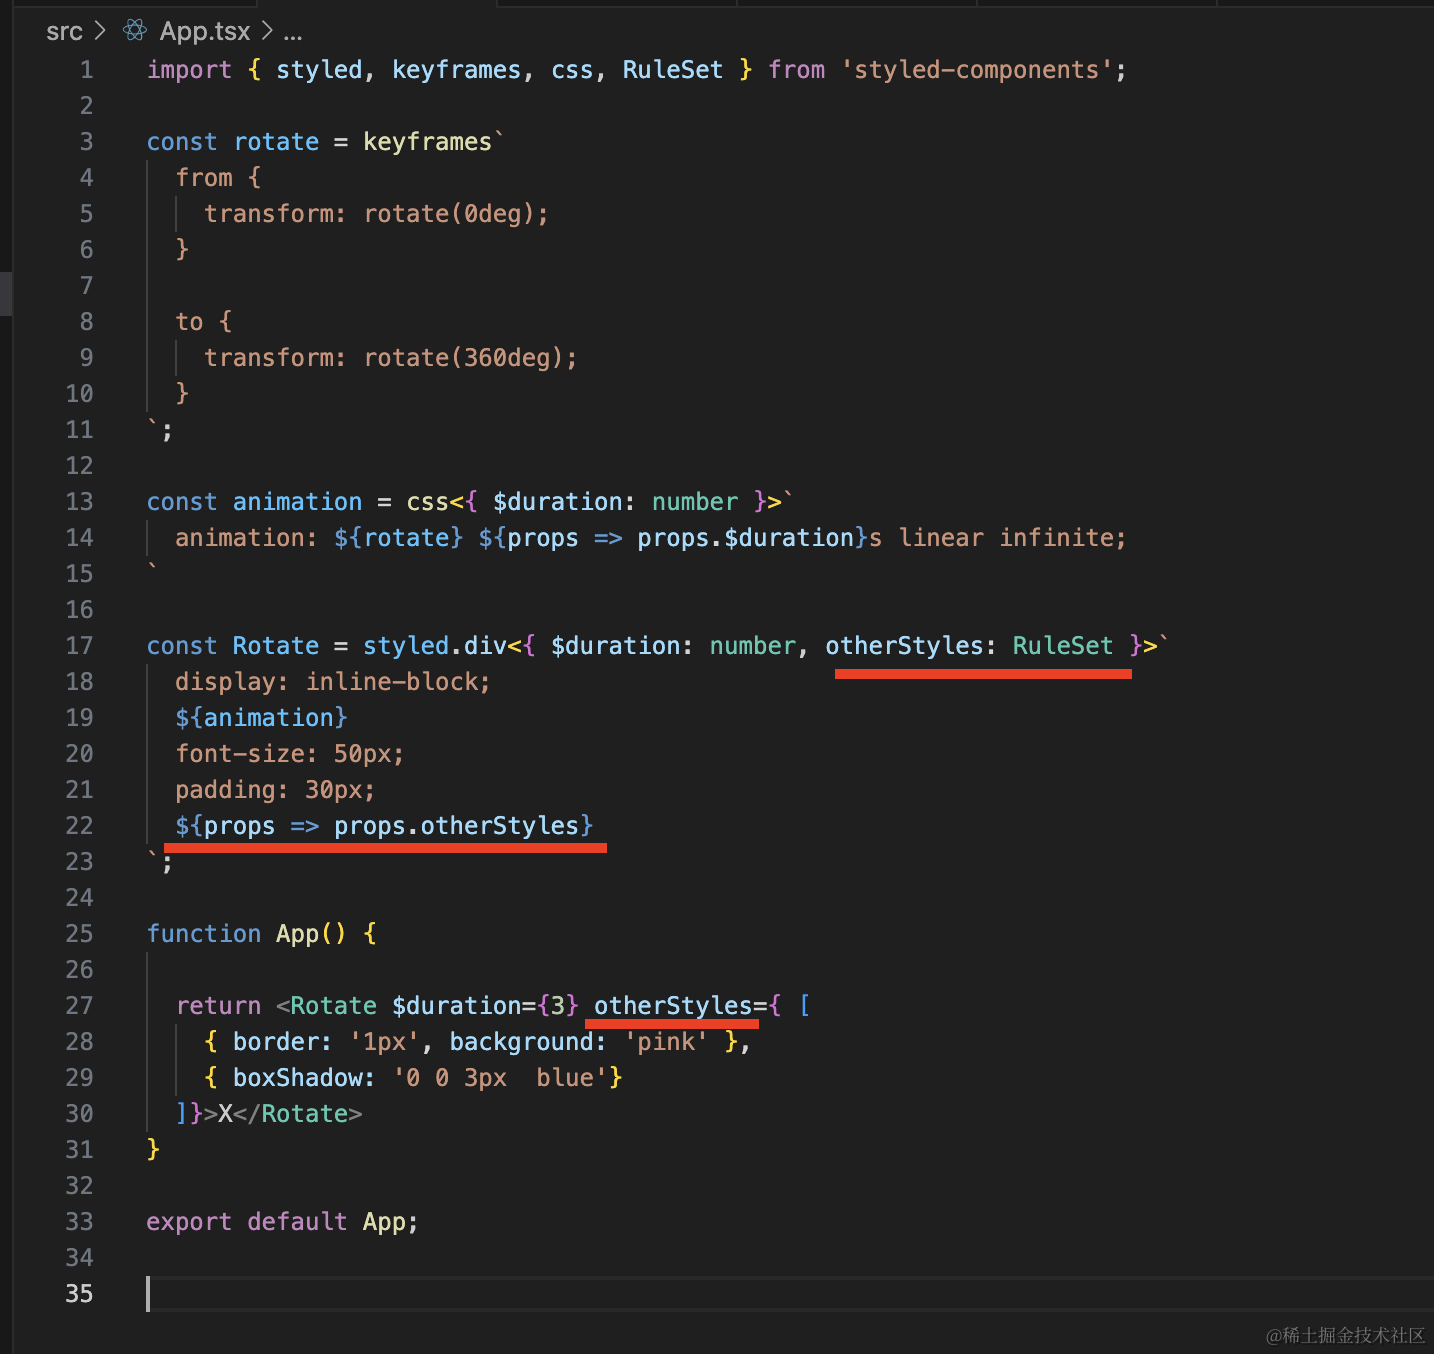
Task: Click 'border:' key on line 28
Action: coord(283,1042)
